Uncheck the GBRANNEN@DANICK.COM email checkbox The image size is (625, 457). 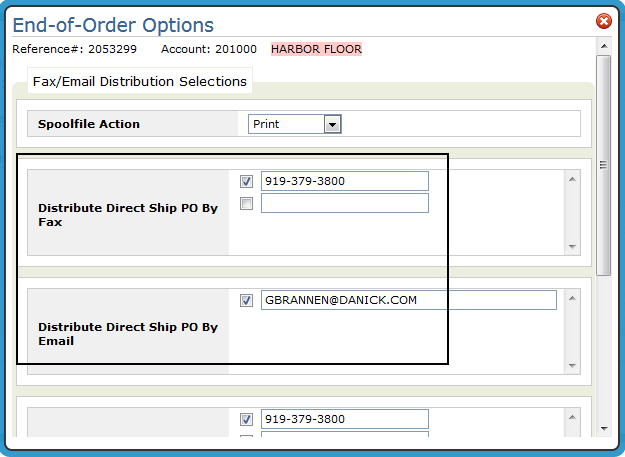click(246, 300)
